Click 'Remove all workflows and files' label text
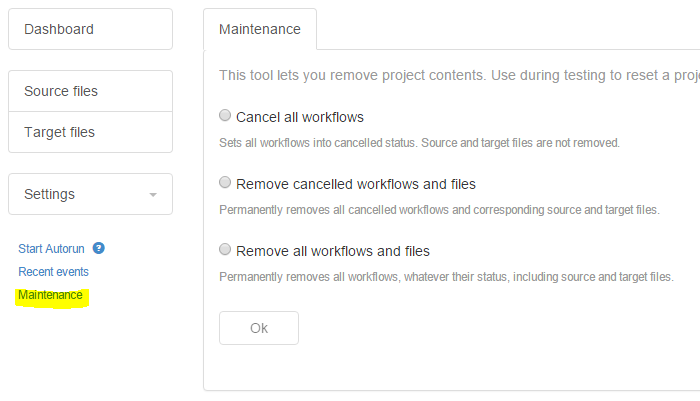Screen dimensions: 700x401 [333, 251]
